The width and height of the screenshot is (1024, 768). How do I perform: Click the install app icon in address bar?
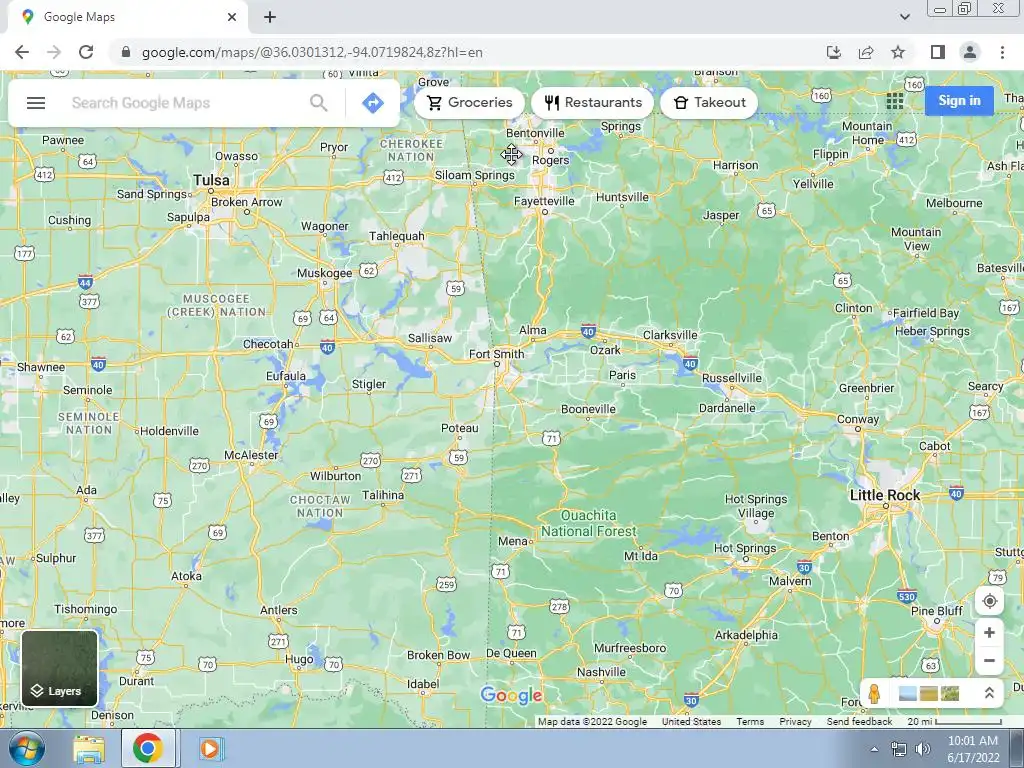pos(834,52)
